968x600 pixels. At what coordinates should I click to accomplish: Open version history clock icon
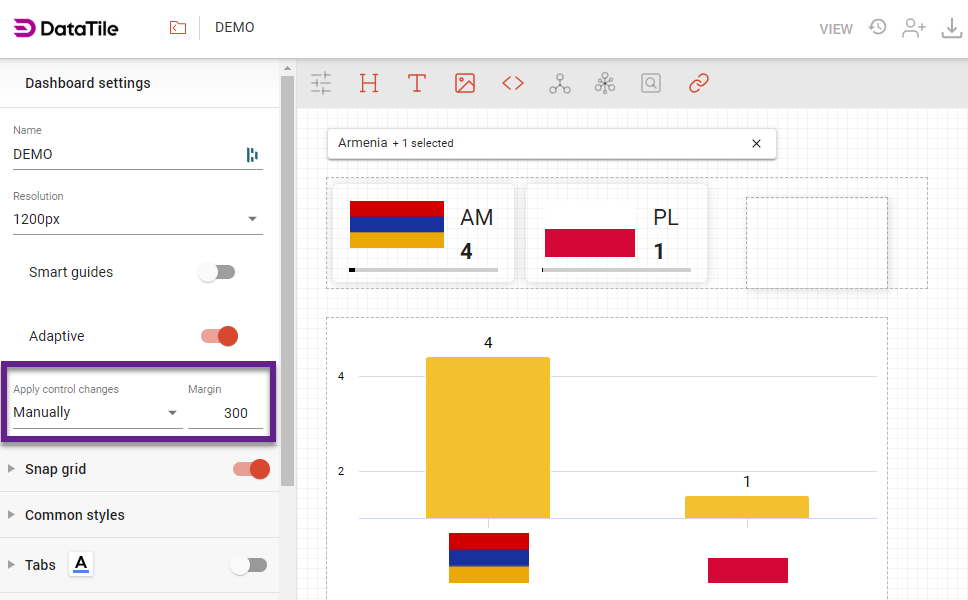(877, 27)
